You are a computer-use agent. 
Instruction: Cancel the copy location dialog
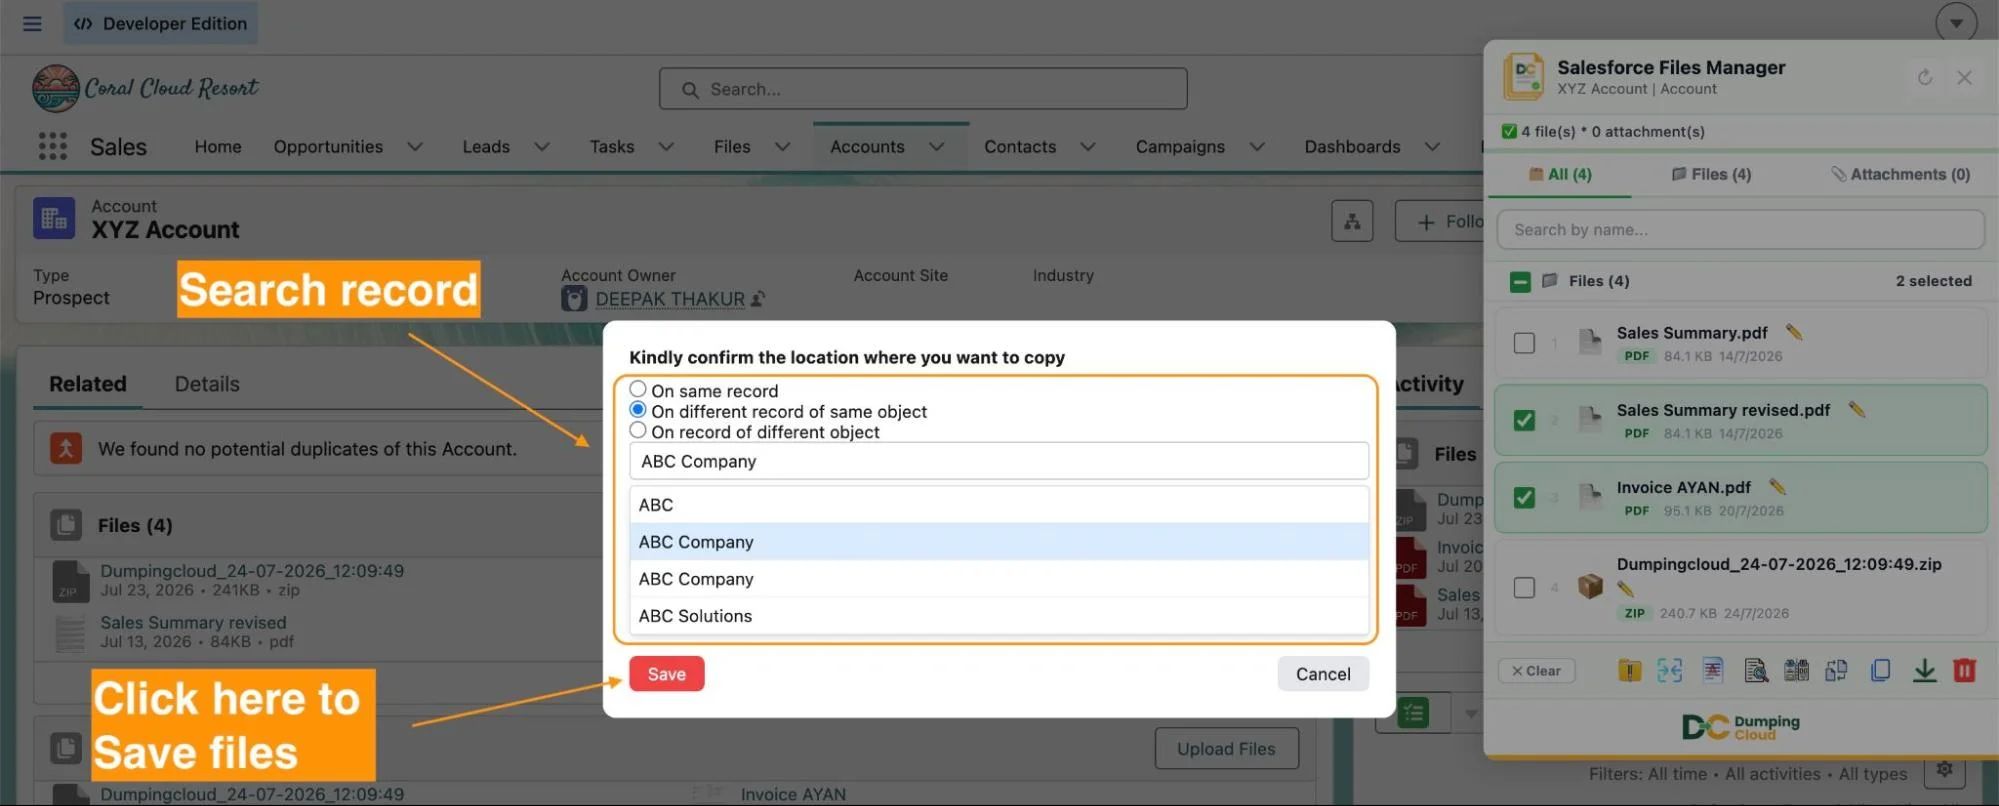(1323, 674)
